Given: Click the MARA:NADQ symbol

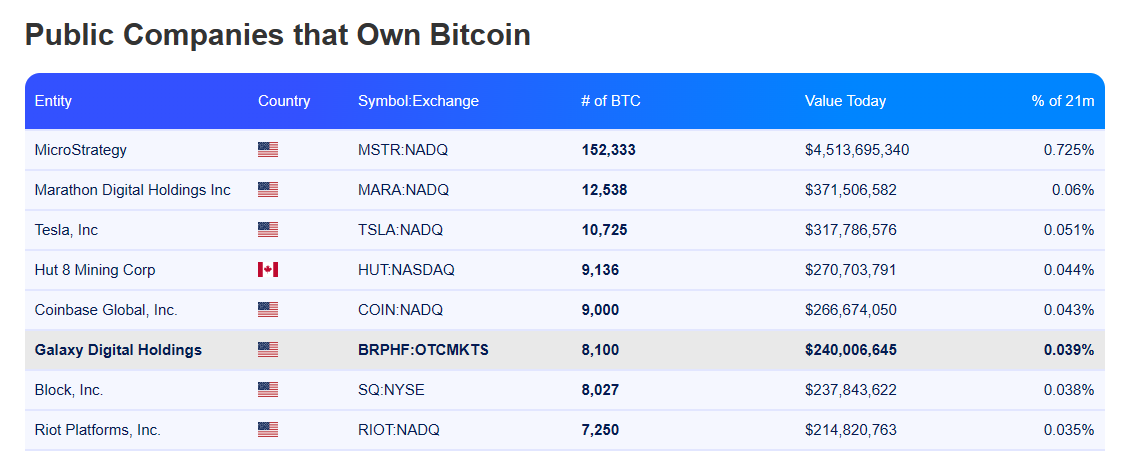Looking at the screenshot, I should pos(404,190).
